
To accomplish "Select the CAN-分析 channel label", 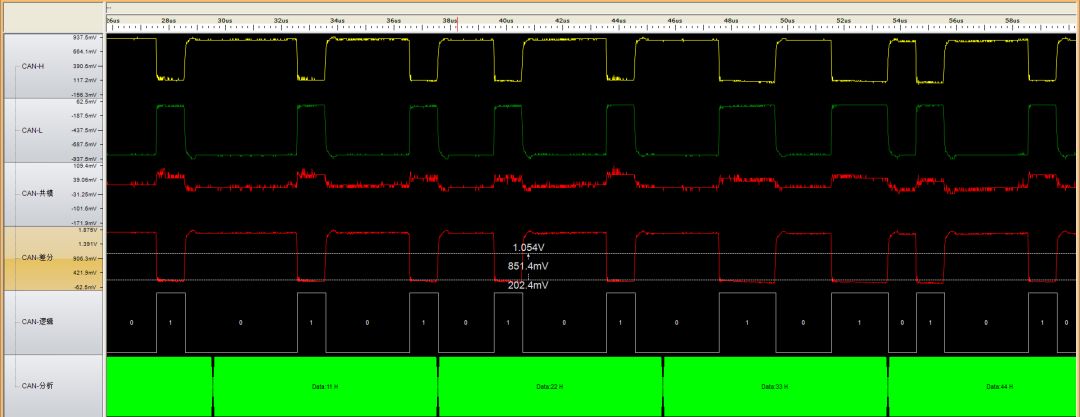I will (35, 386).
